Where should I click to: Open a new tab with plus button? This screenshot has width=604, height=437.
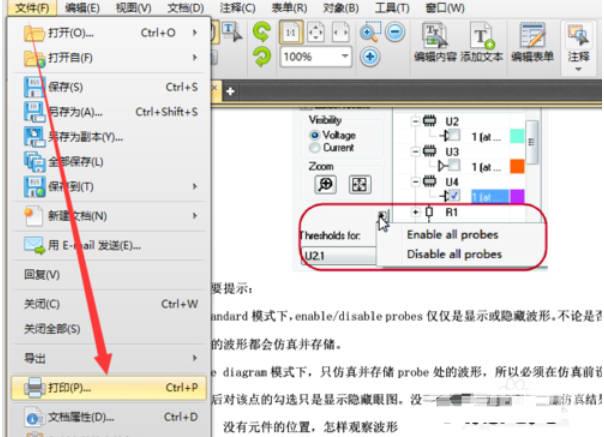pyautogui.click(x=230, y=91)
